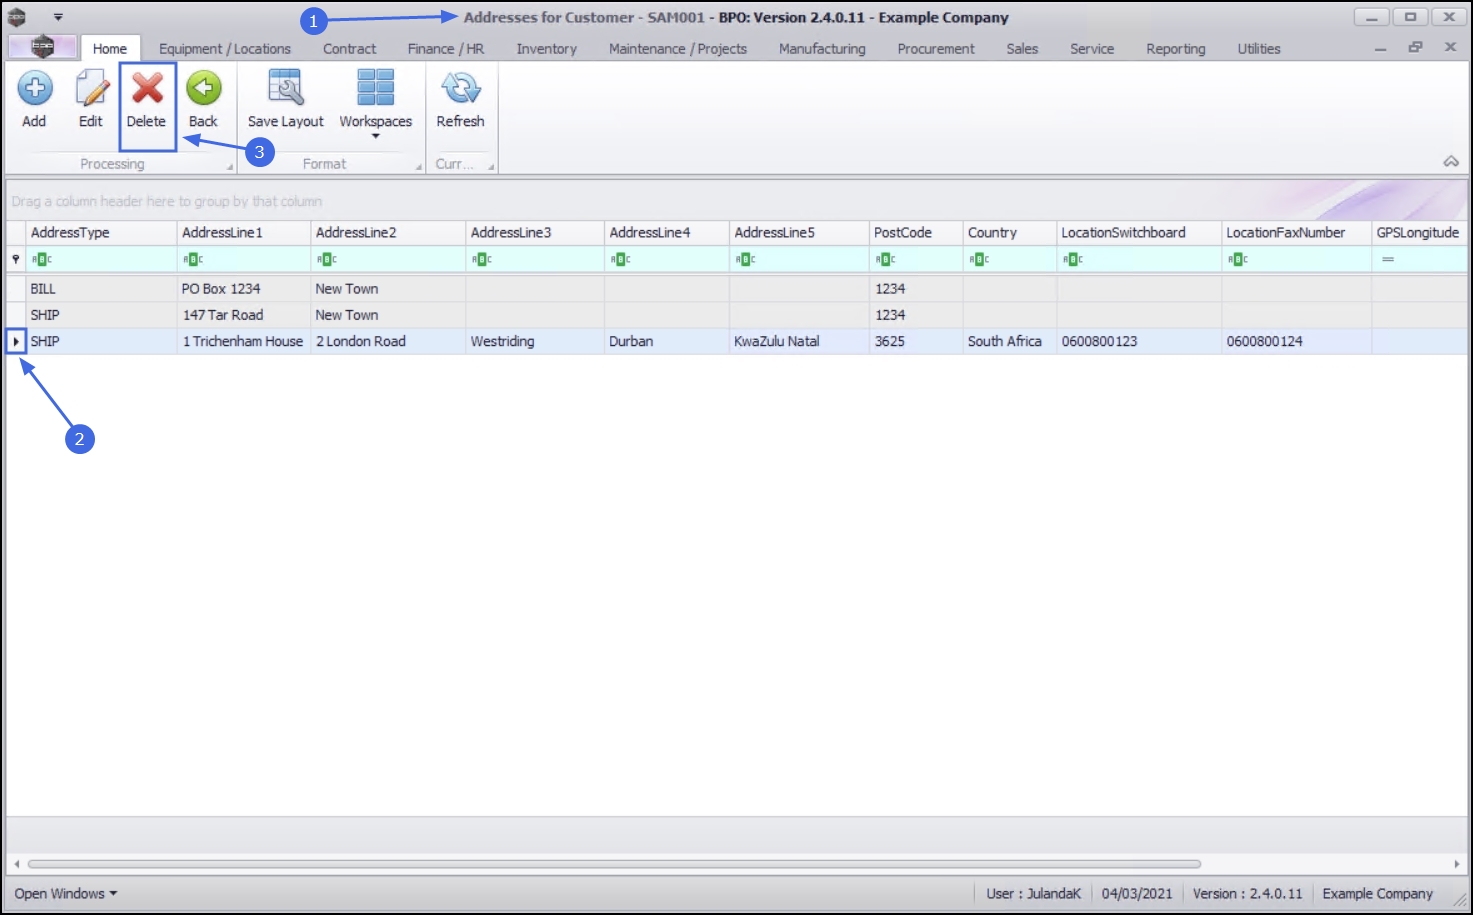Select the BILL address row
The image size is (1473, 915).
coord(737,289)
